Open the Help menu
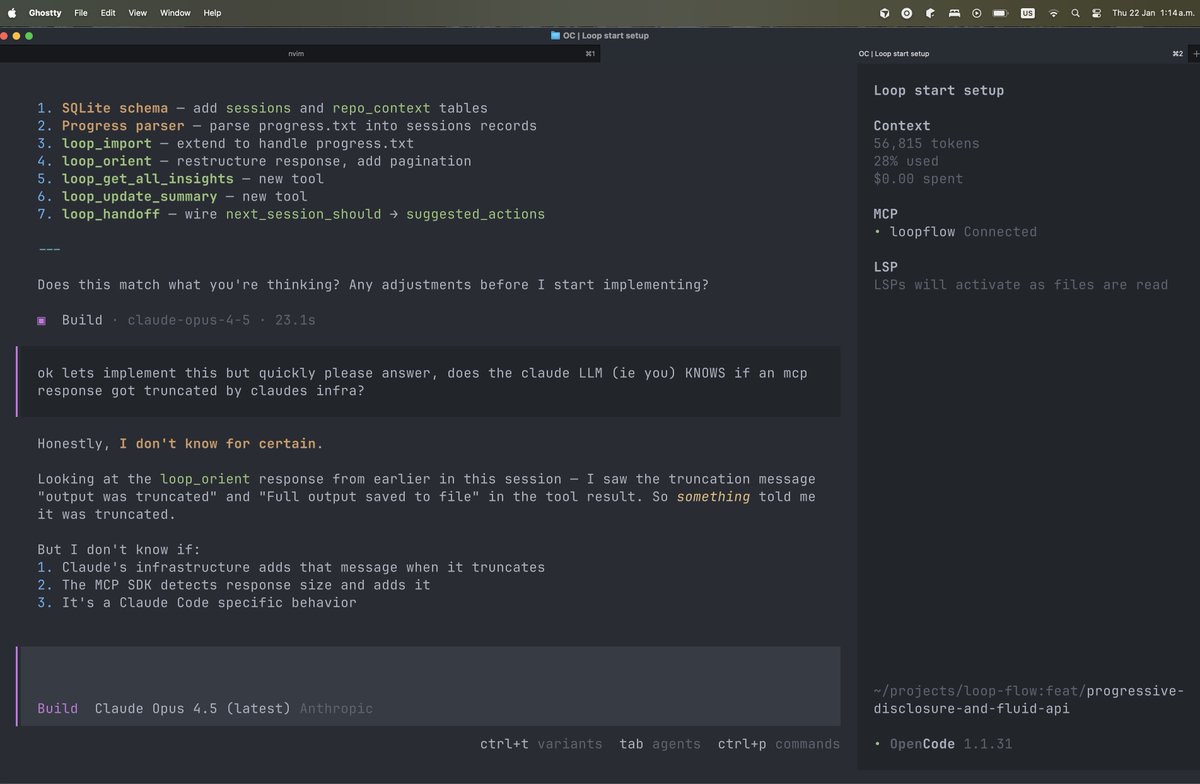The width and height of the screenshot is (1200, 784). tap(212, 13)
